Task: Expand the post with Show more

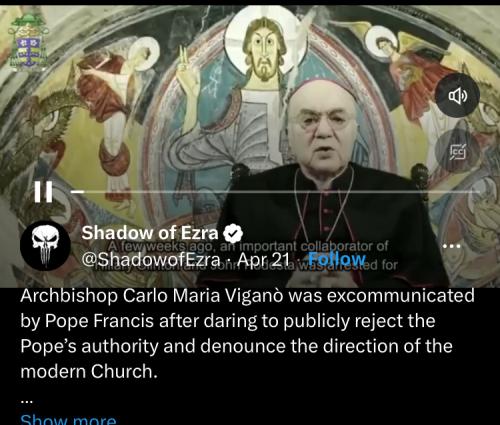Action: point(68,419)
